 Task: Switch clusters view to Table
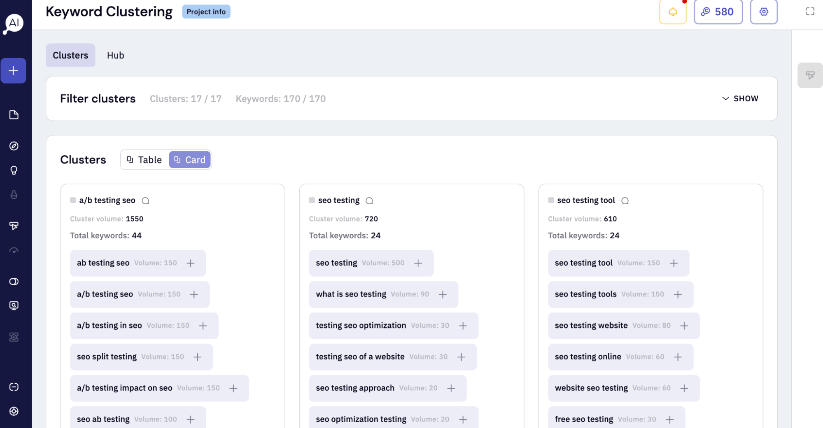point(144,160)
